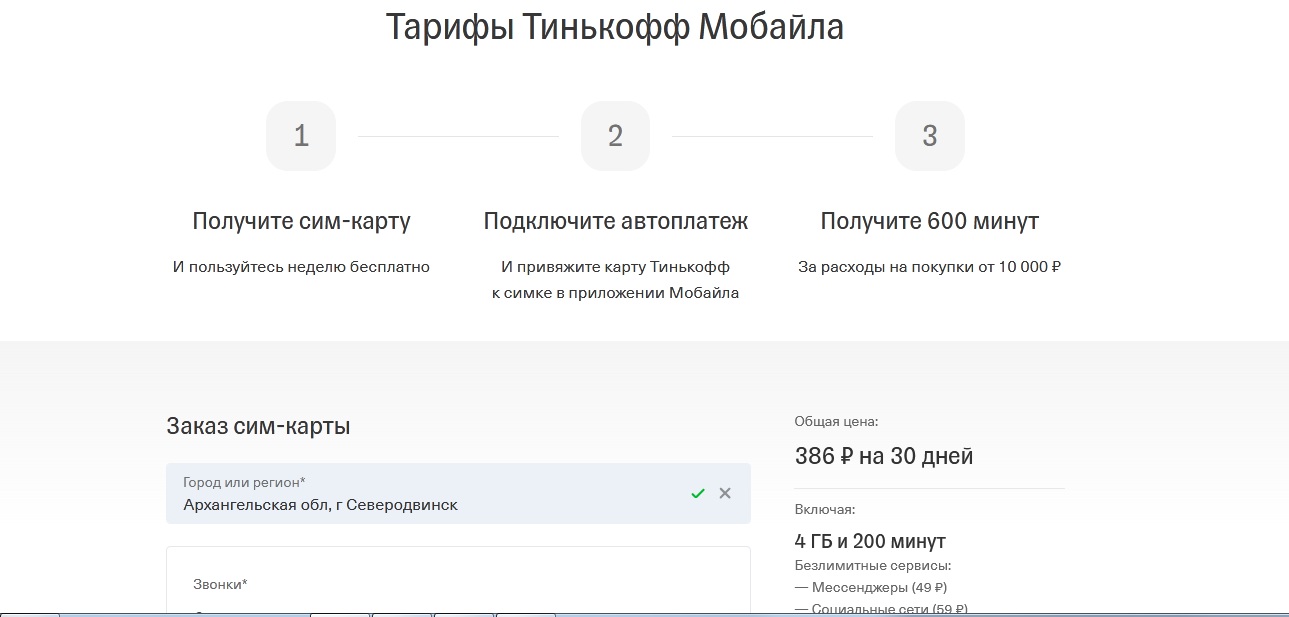Viewport: 1289px width, 617px height.
Task: Click the 'Заказ сим-карты' heading
Action: [x=258, y=427]
